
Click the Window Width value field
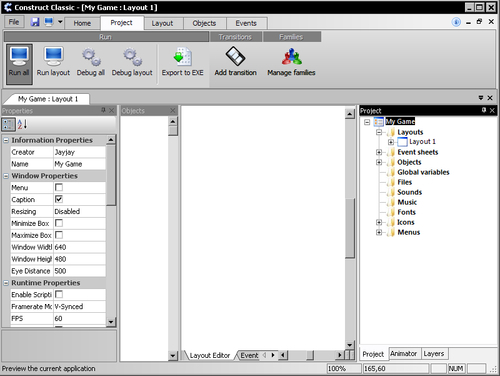[x=79, y=247]
